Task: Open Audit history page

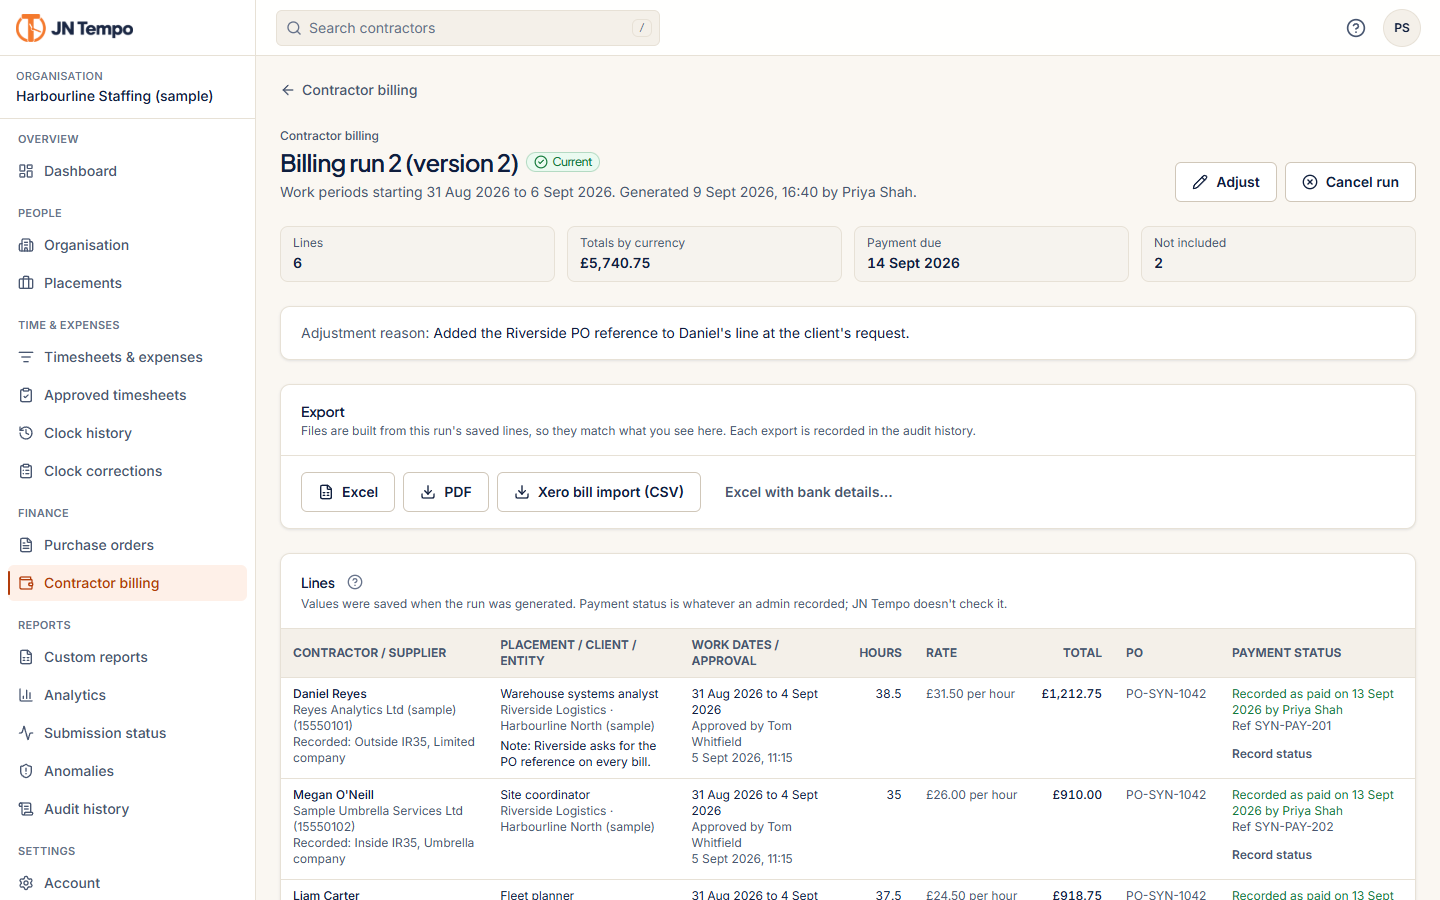Action: pyautogui.click(x=127, y=809)
